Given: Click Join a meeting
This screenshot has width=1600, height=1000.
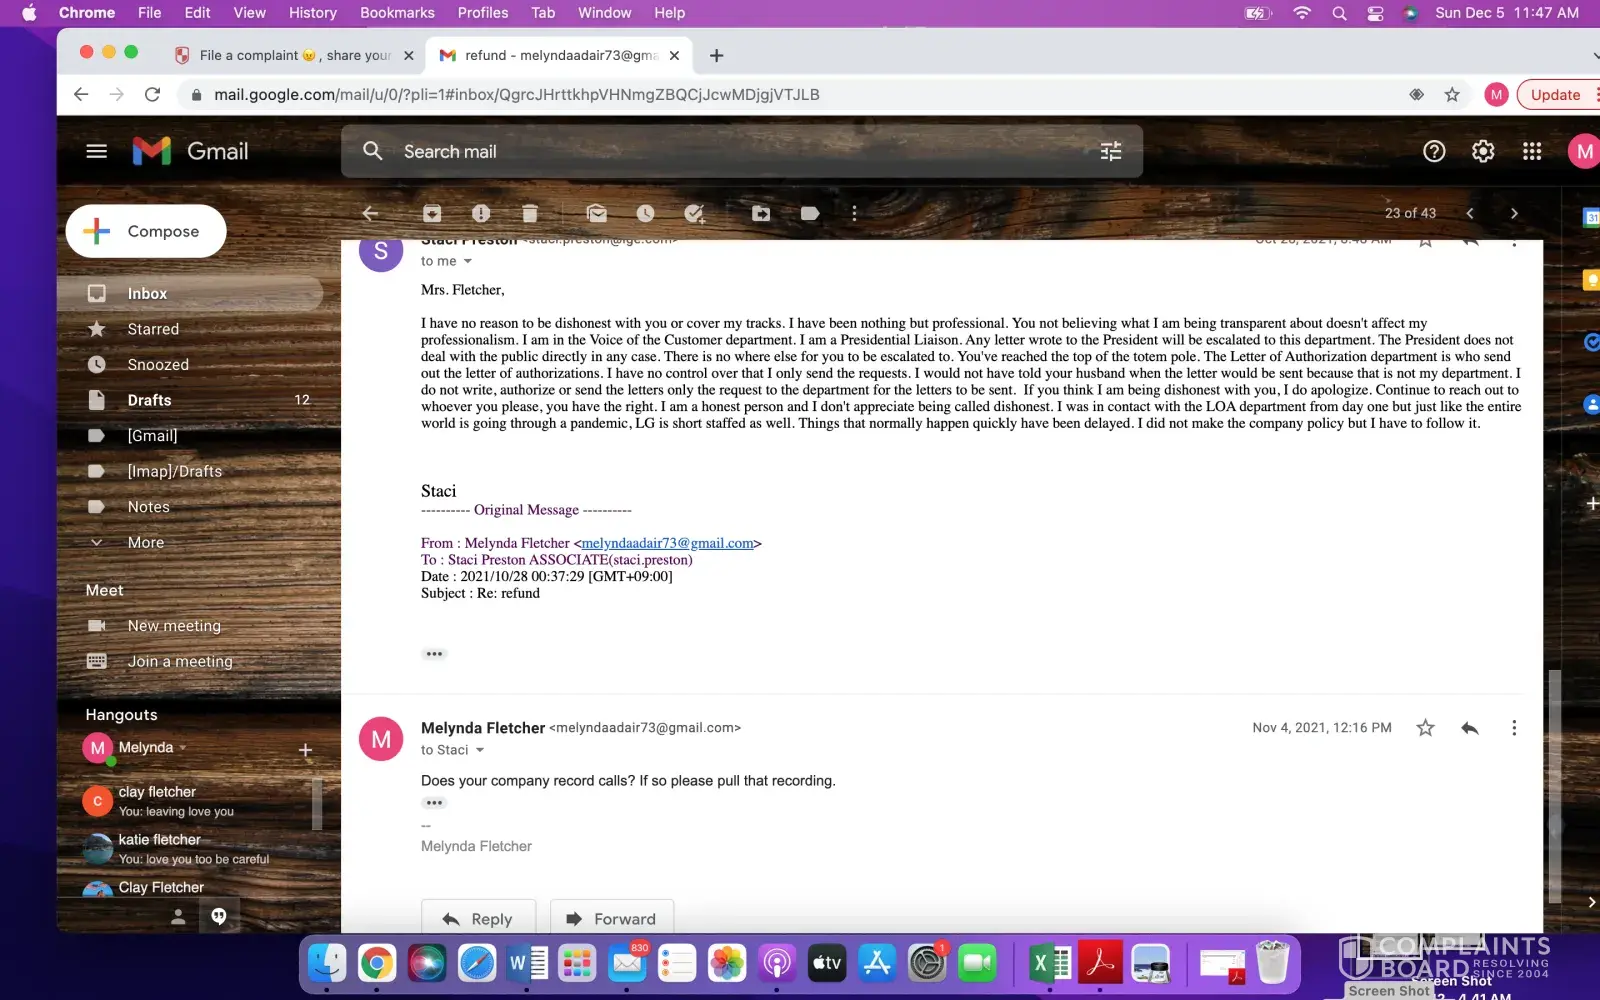Looking at the screenshot, I should (179, 662).
